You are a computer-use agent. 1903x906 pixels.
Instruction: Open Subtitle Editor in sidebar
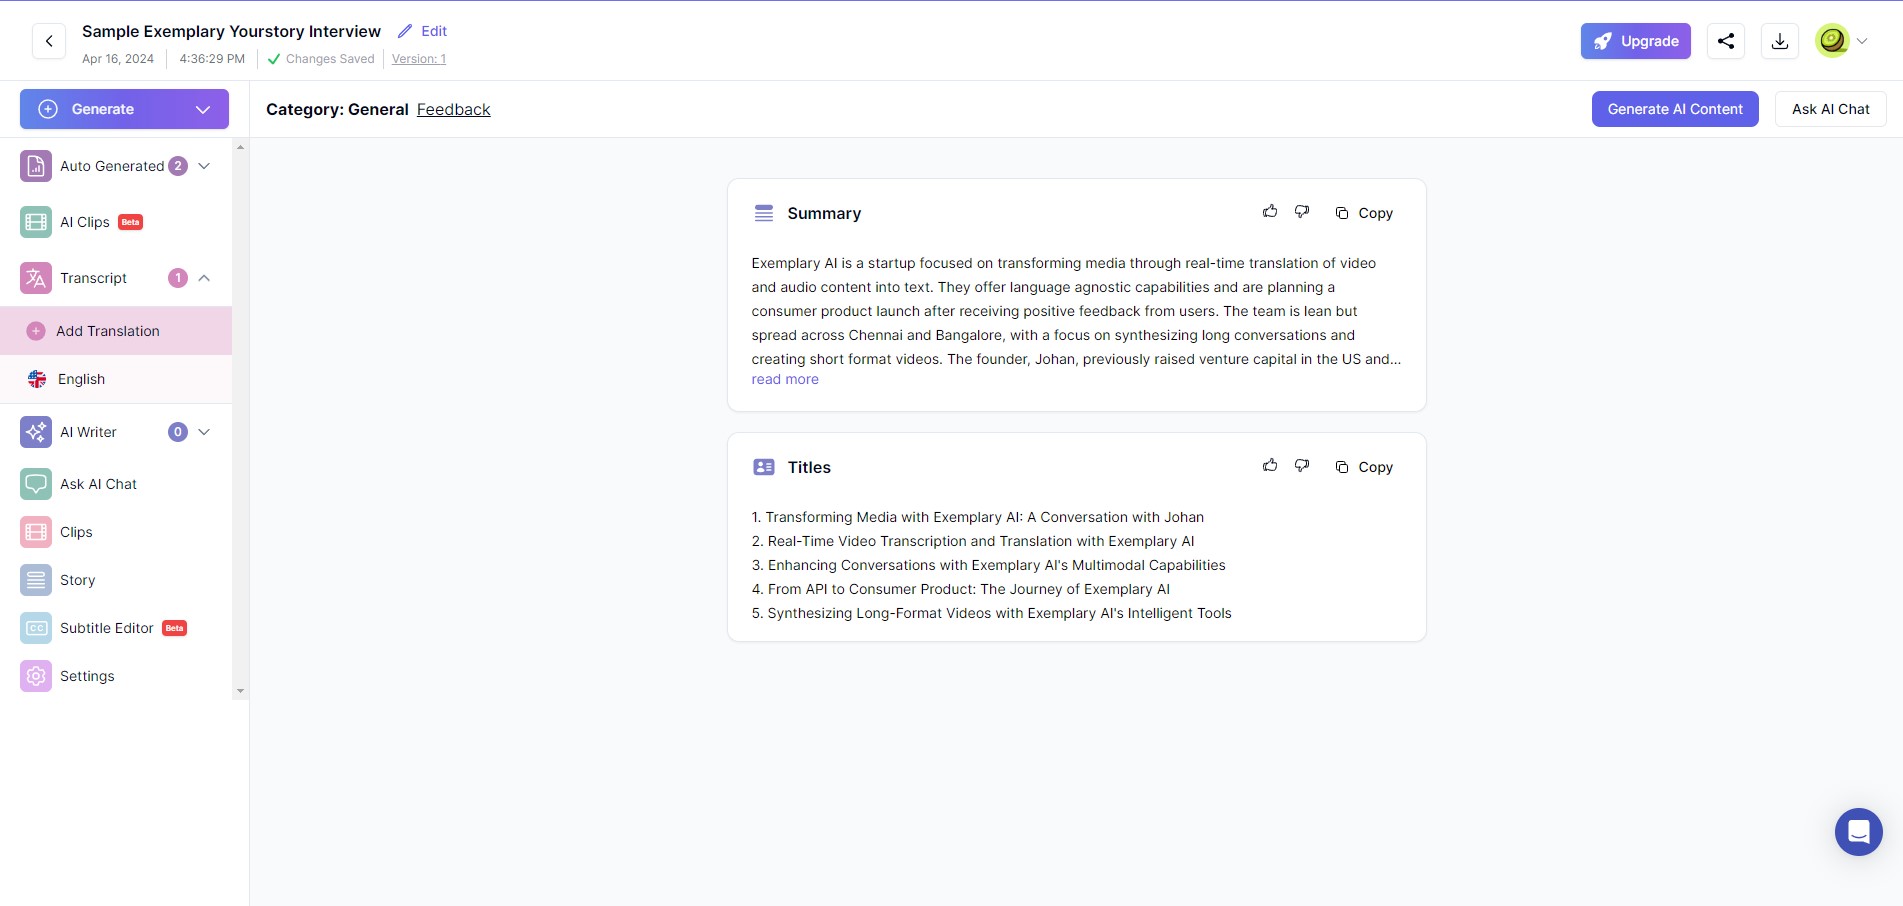[107, 628]
